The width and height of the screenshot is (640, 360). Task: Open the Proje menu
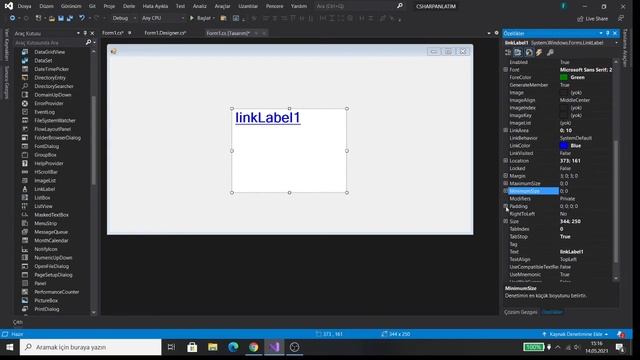(109, 6)
